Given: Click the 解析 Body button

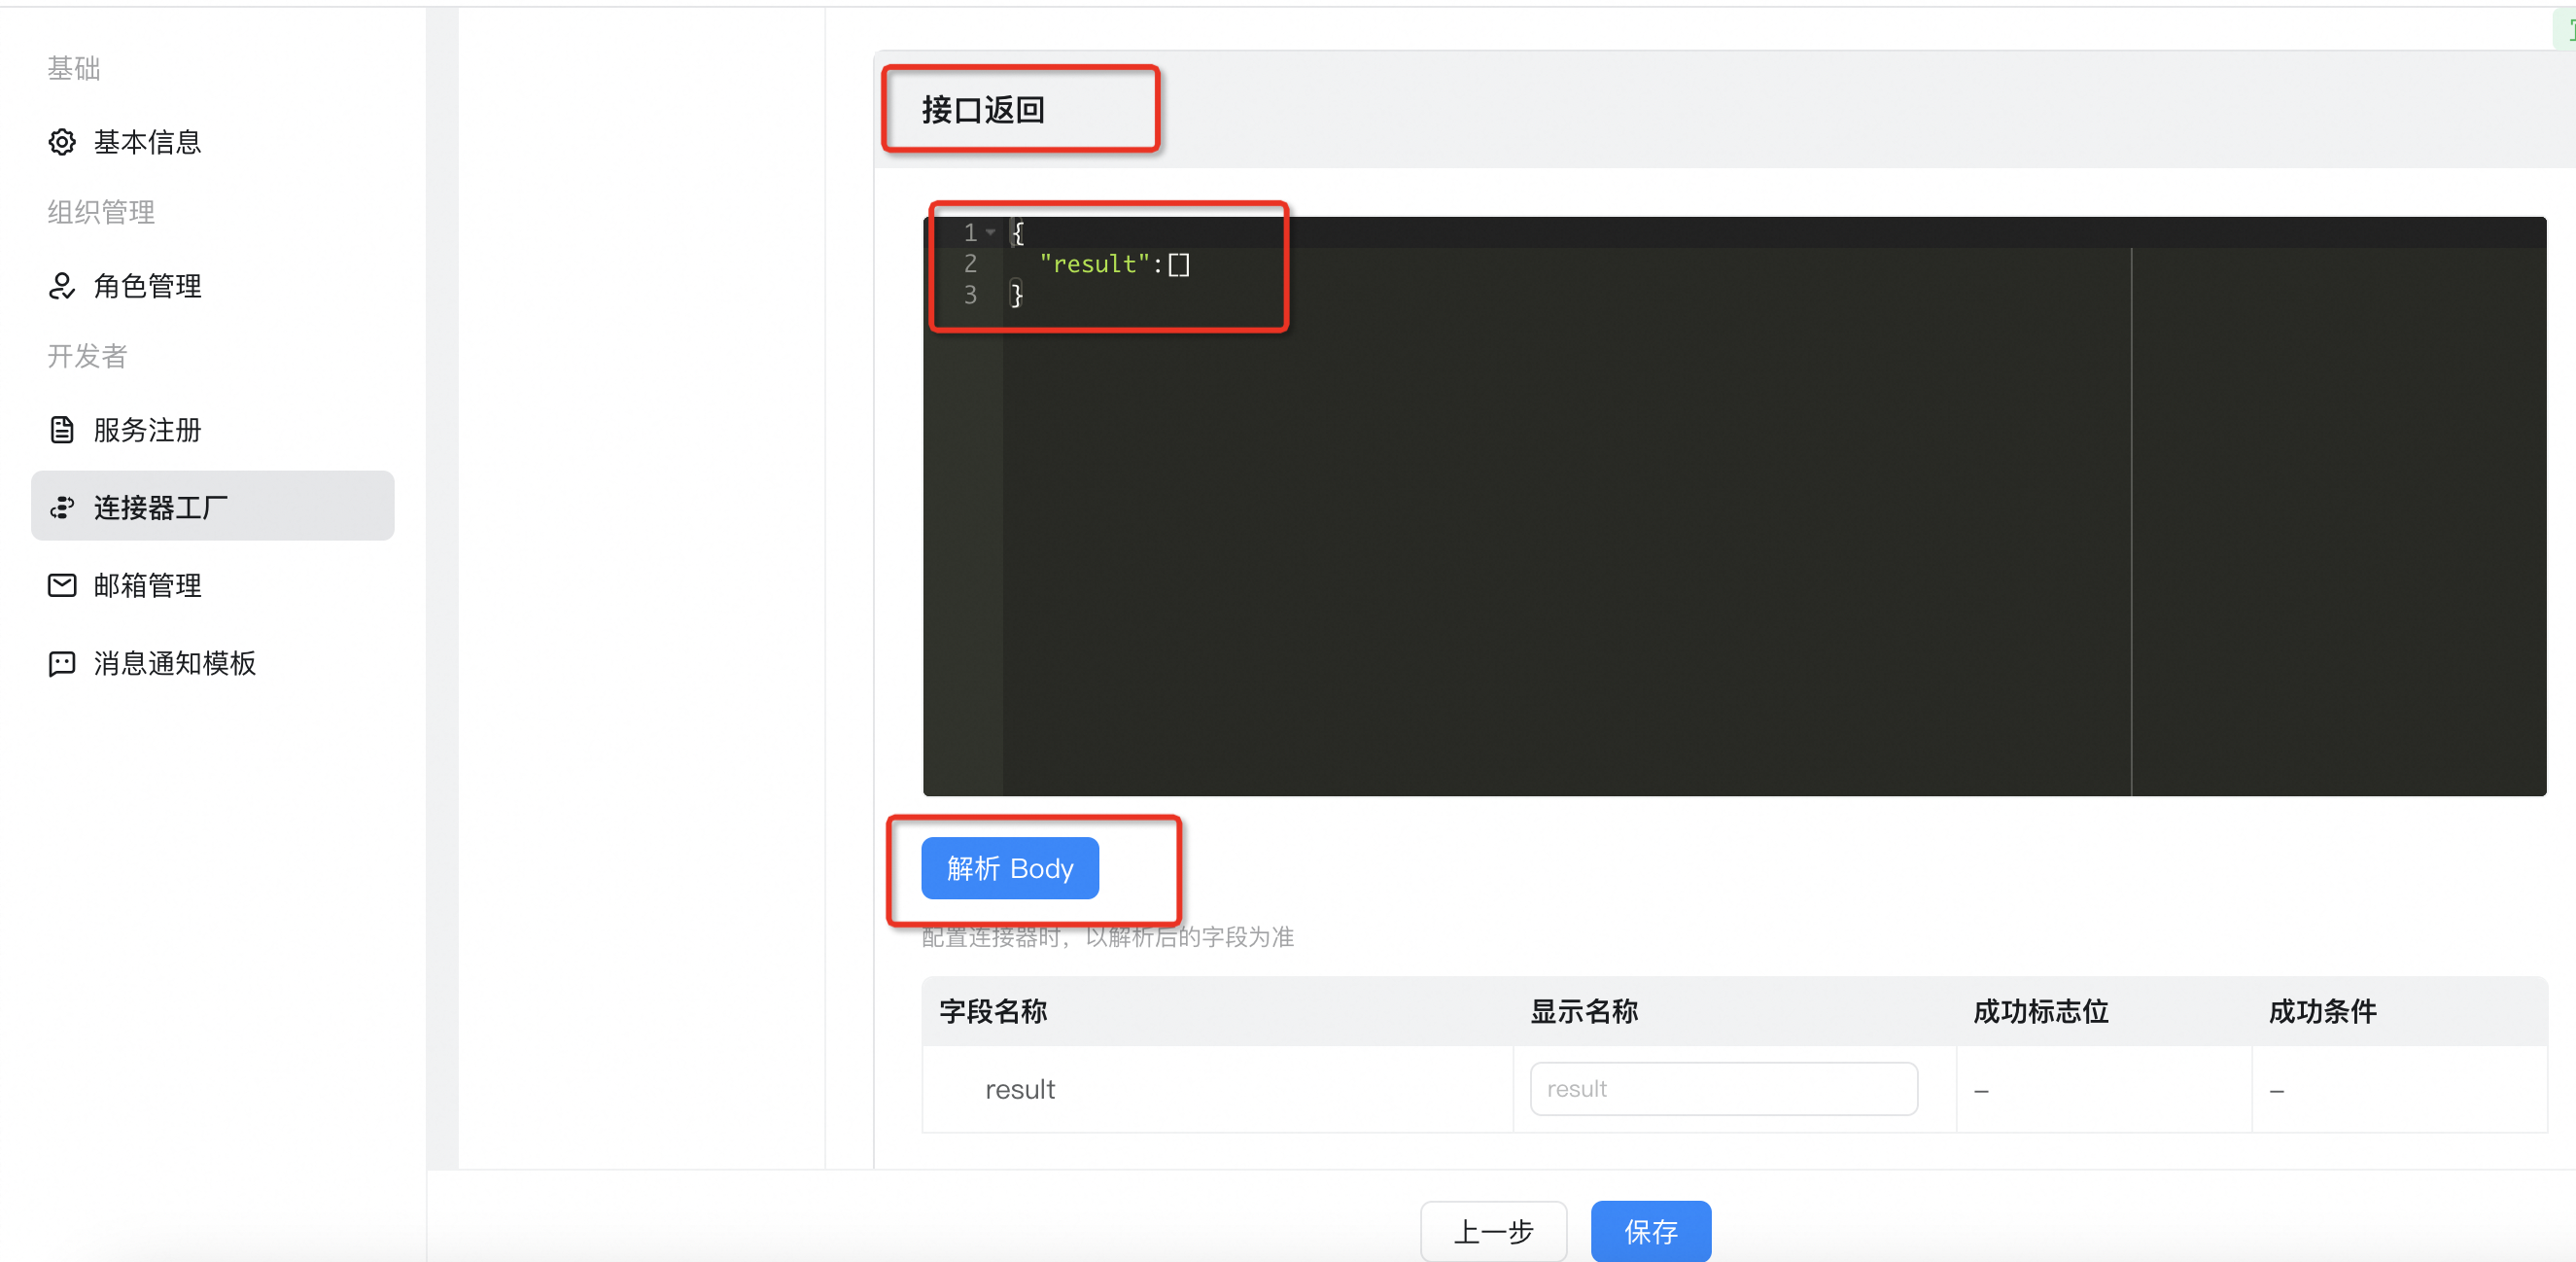Looking at the screenshot, I should [1010, 867].
